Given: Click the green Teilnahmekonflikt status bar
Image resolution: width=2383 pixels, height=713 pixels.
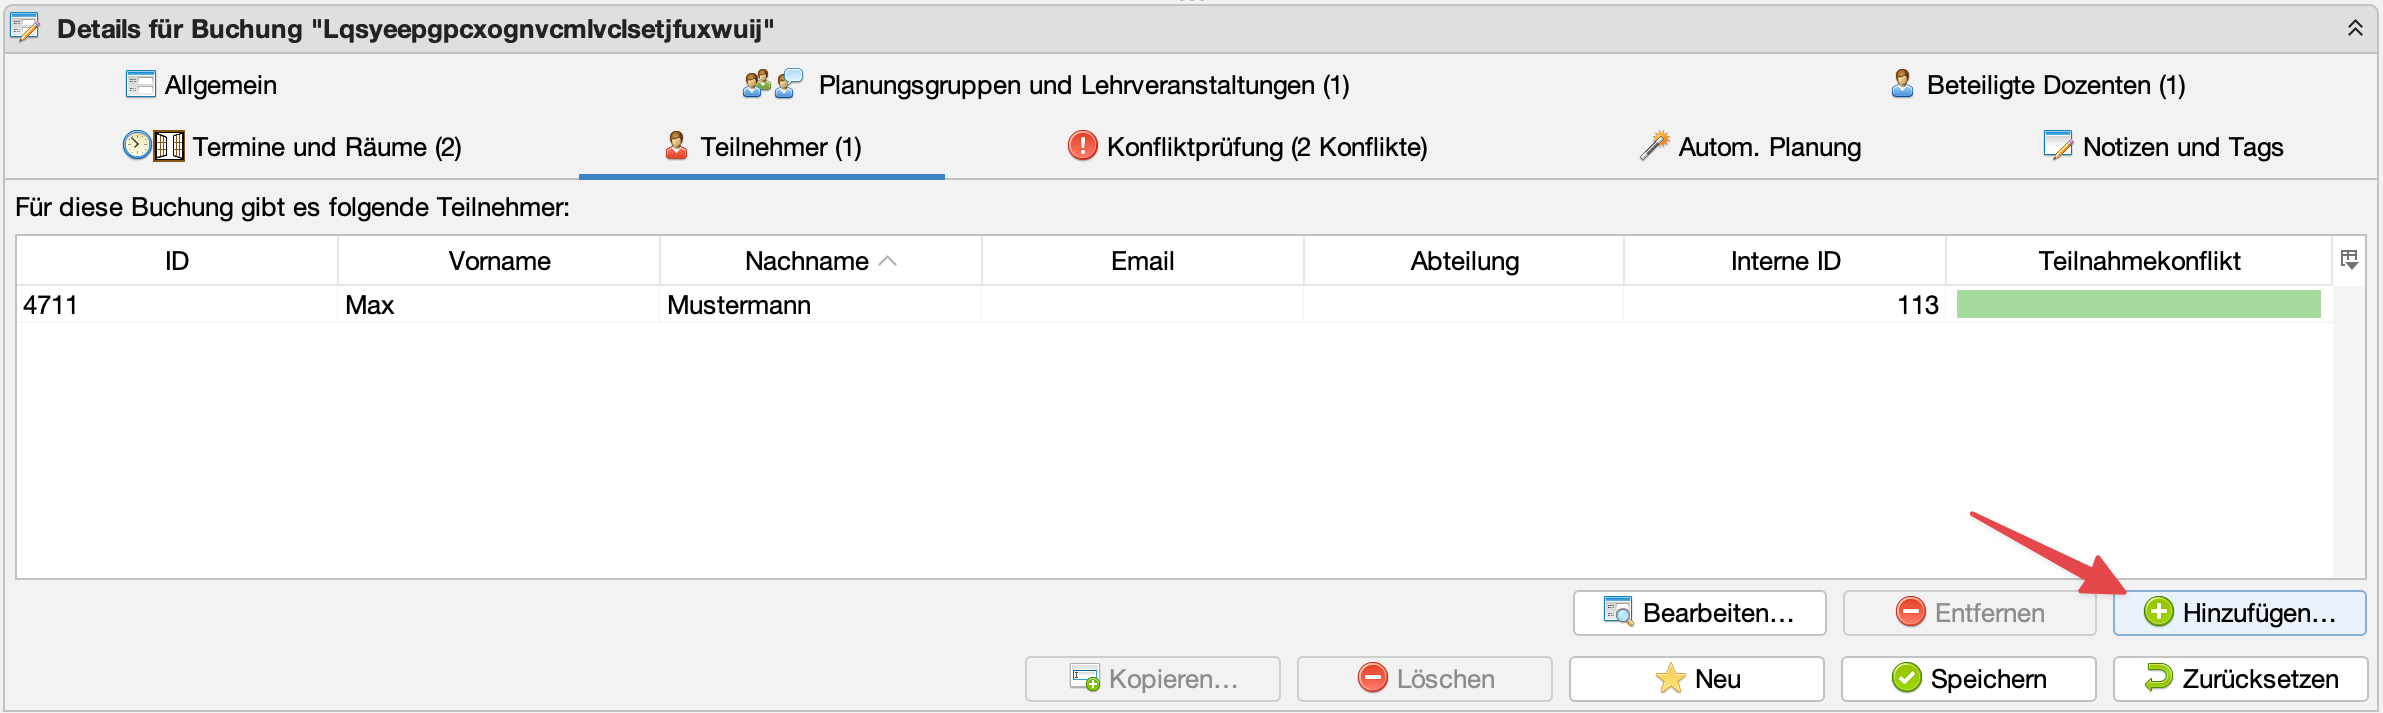Looking at the screenshot, I should coord(2138,304).
